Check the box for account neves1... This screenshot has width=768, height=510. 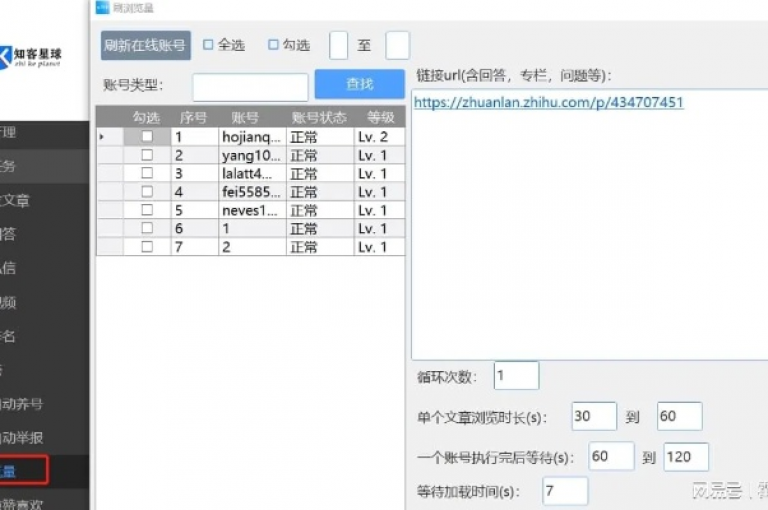click(147, 210)
